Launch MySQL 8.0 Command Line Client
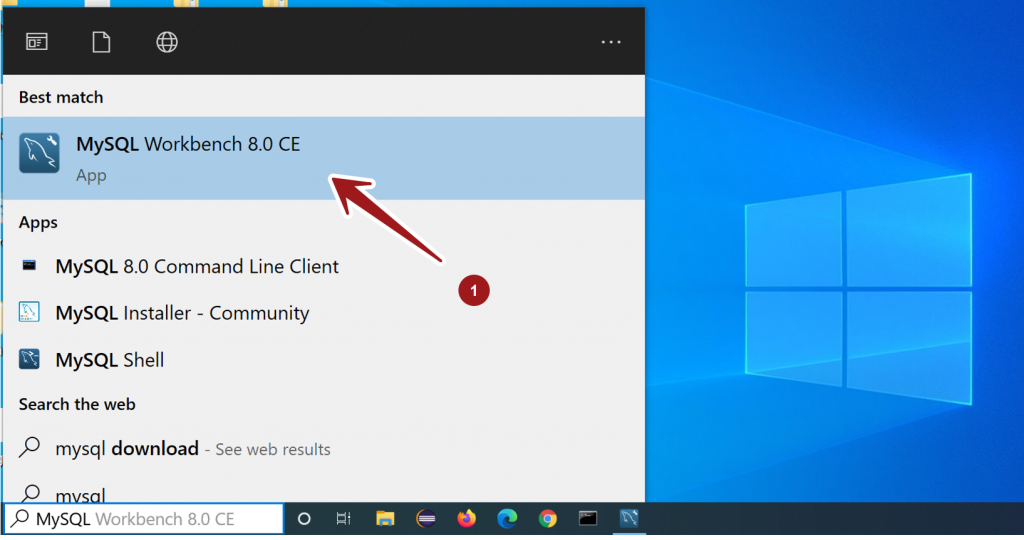The image size is (1024, 540). 197,267
